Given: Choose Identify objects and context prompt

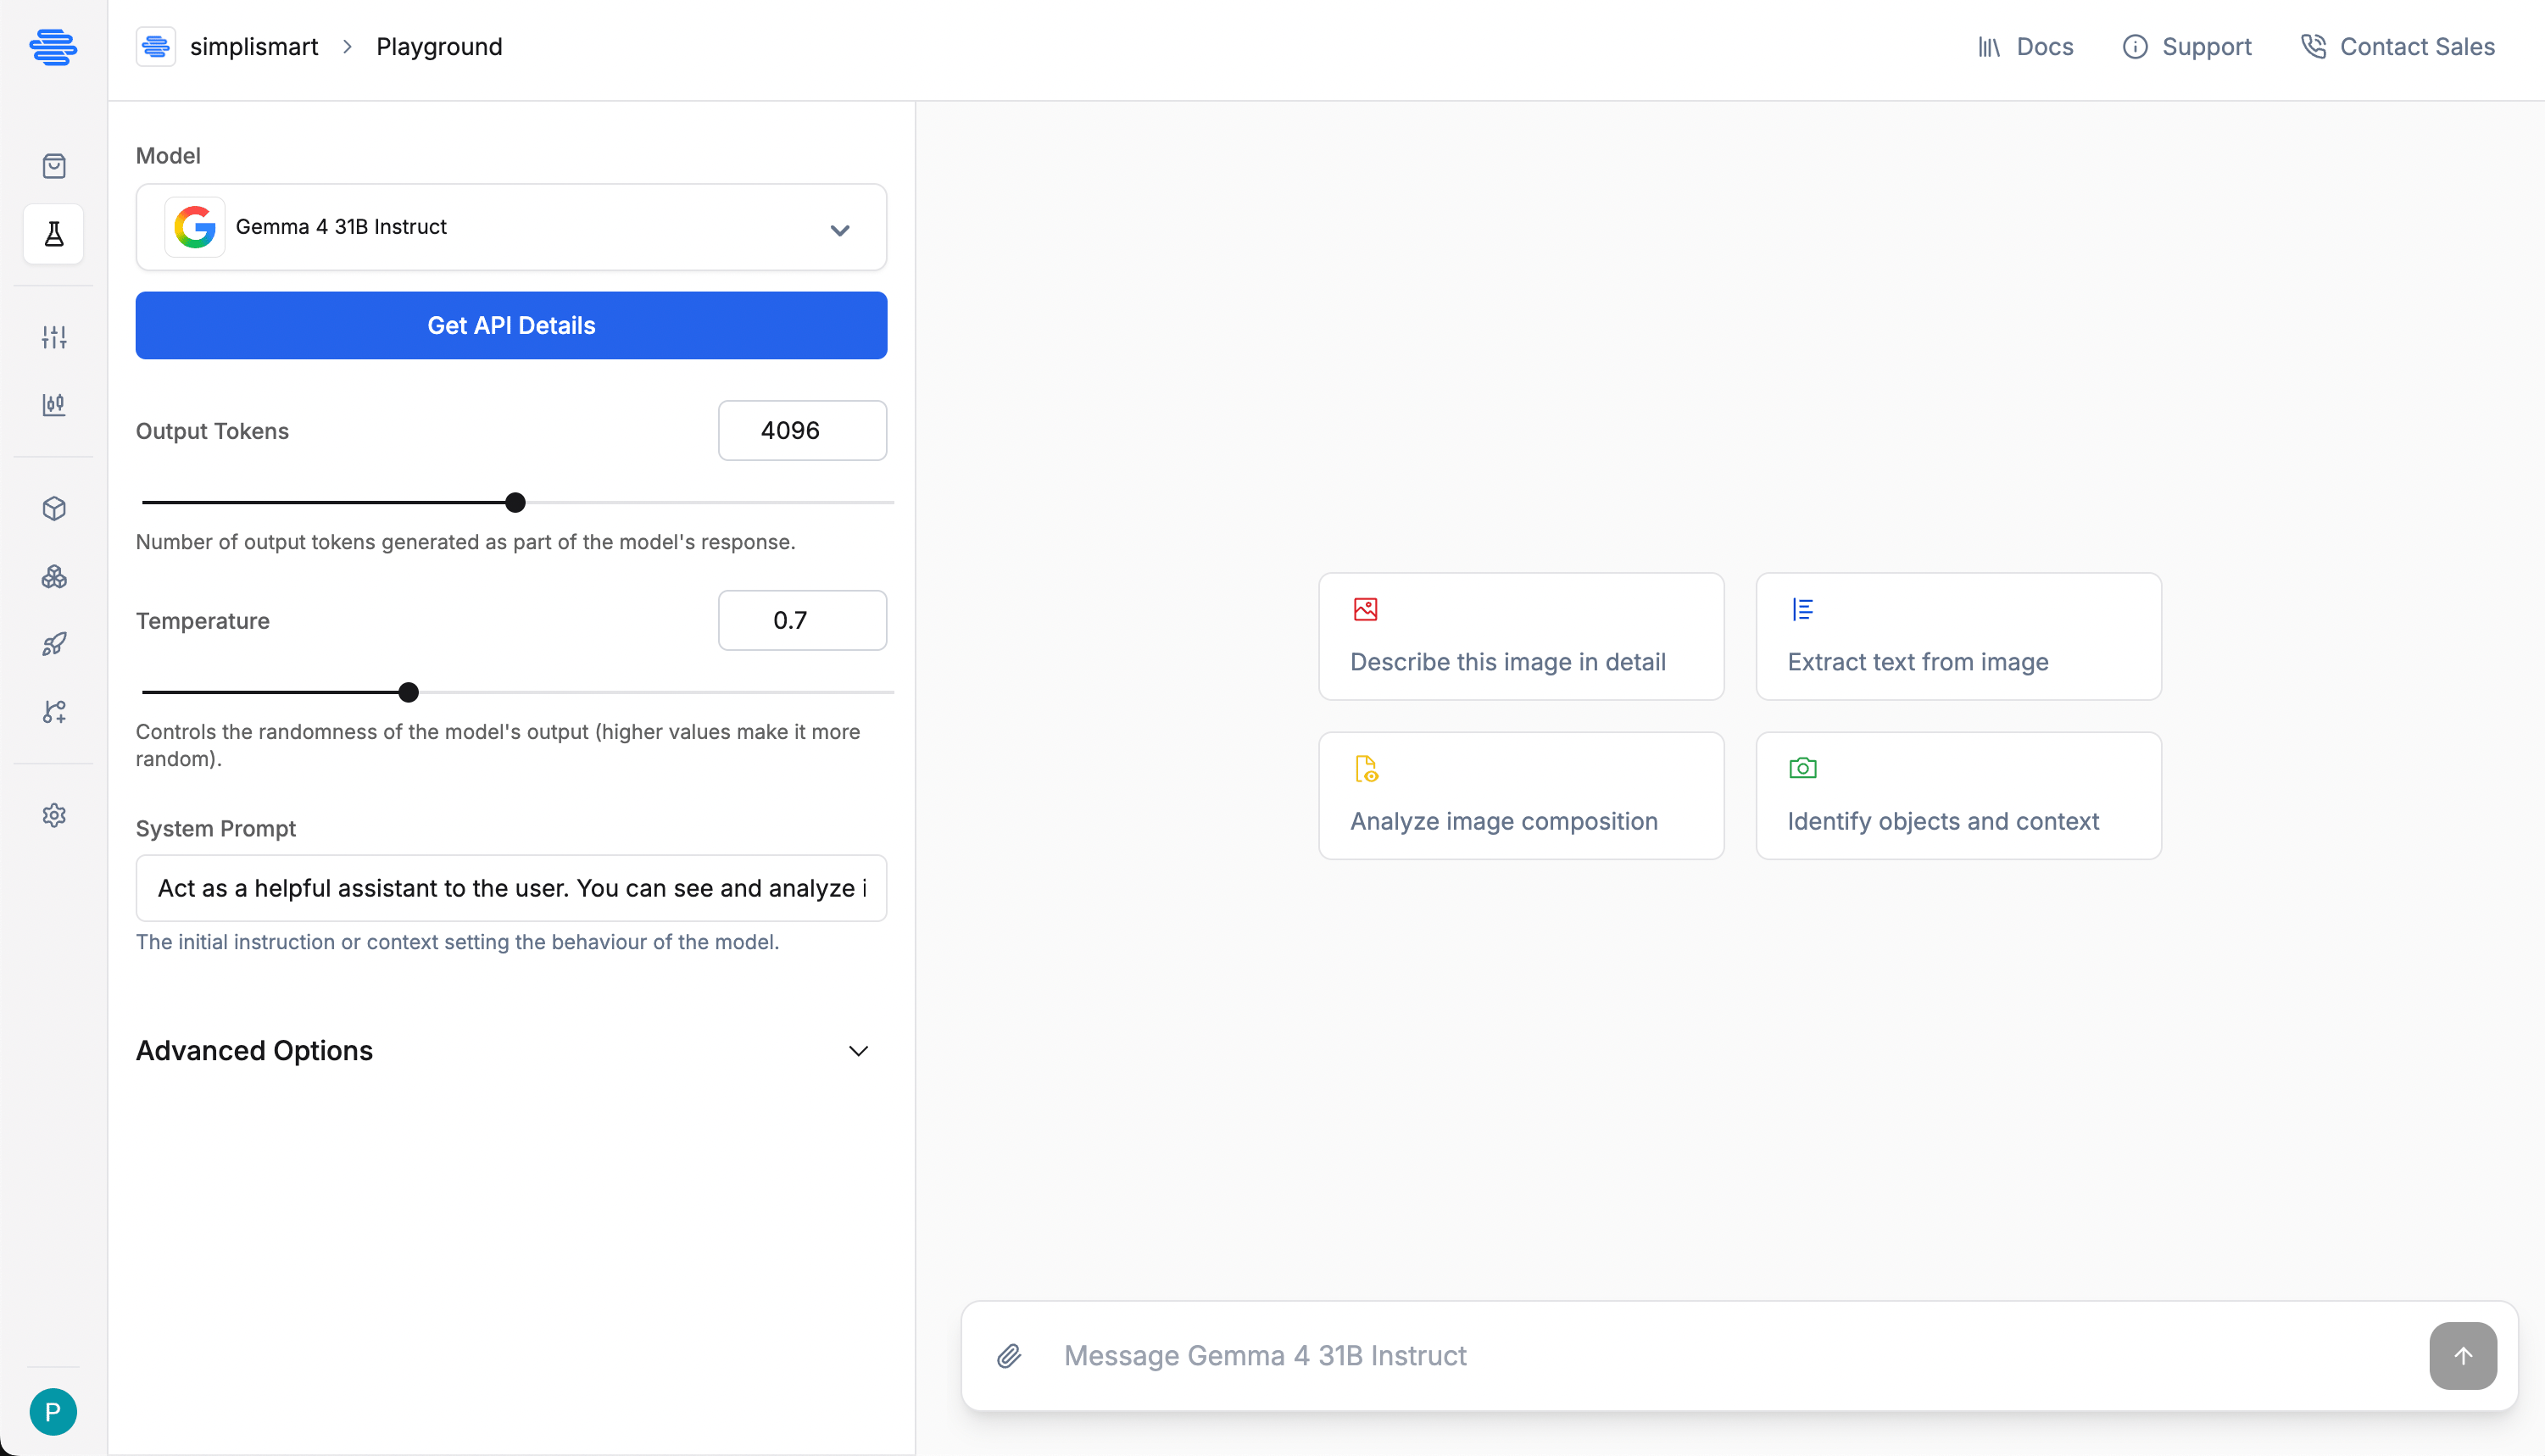Looking at the screenshot, I should pos(1958,795).
